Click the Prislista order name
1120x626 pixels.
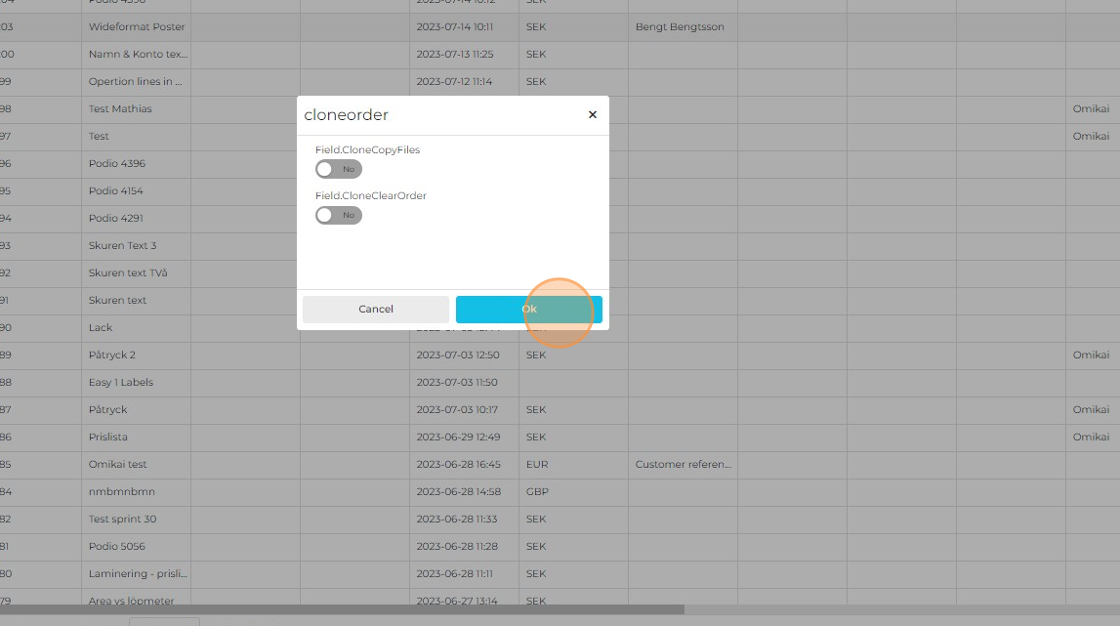(x=108, y=437)
